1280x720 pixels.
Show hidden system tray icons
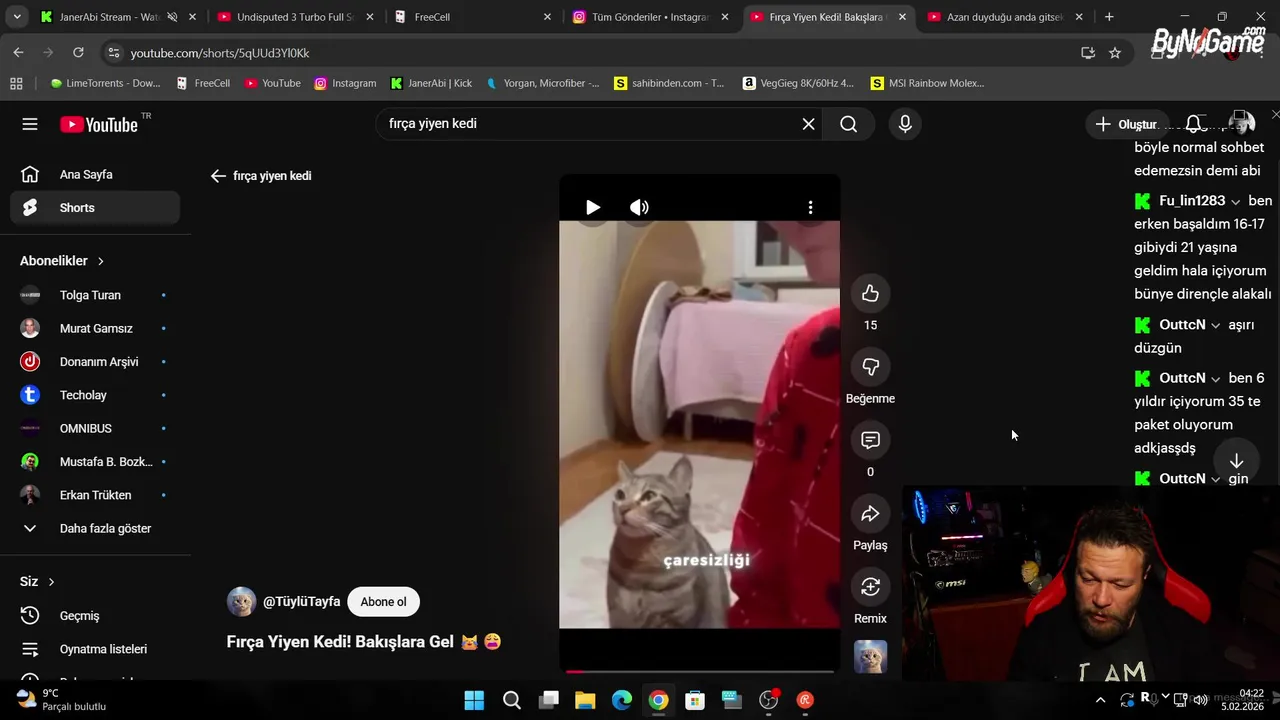[x=1101, y=700]
